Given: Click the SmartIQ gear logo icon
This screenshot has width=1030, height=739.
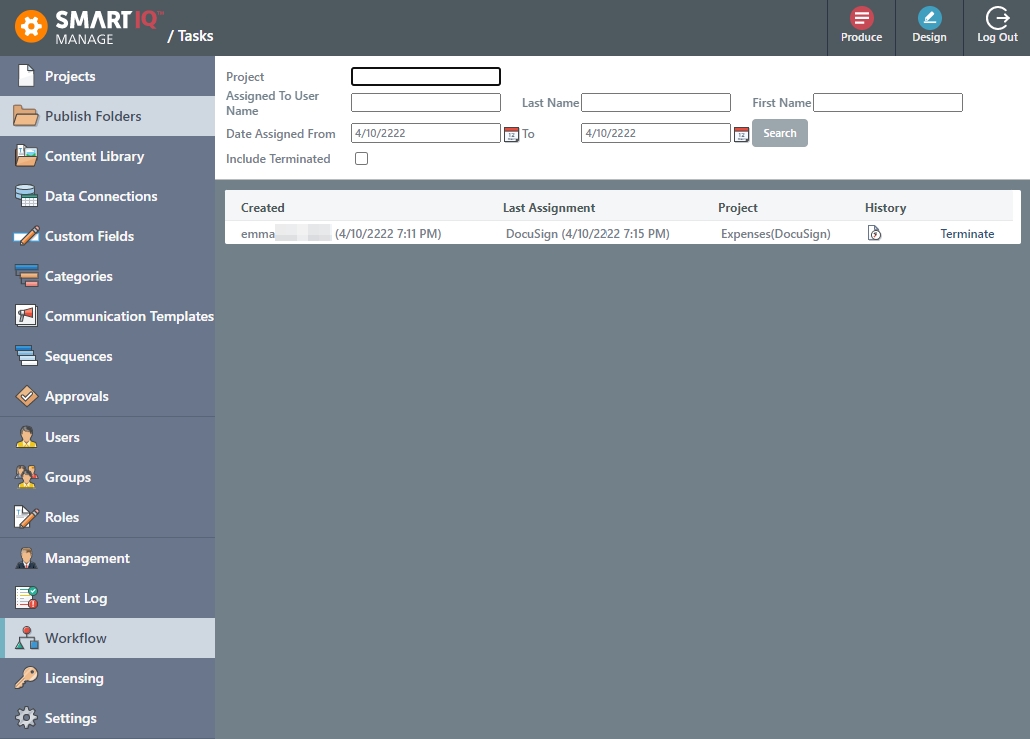Looking at the screenshot, I should 32,27.
